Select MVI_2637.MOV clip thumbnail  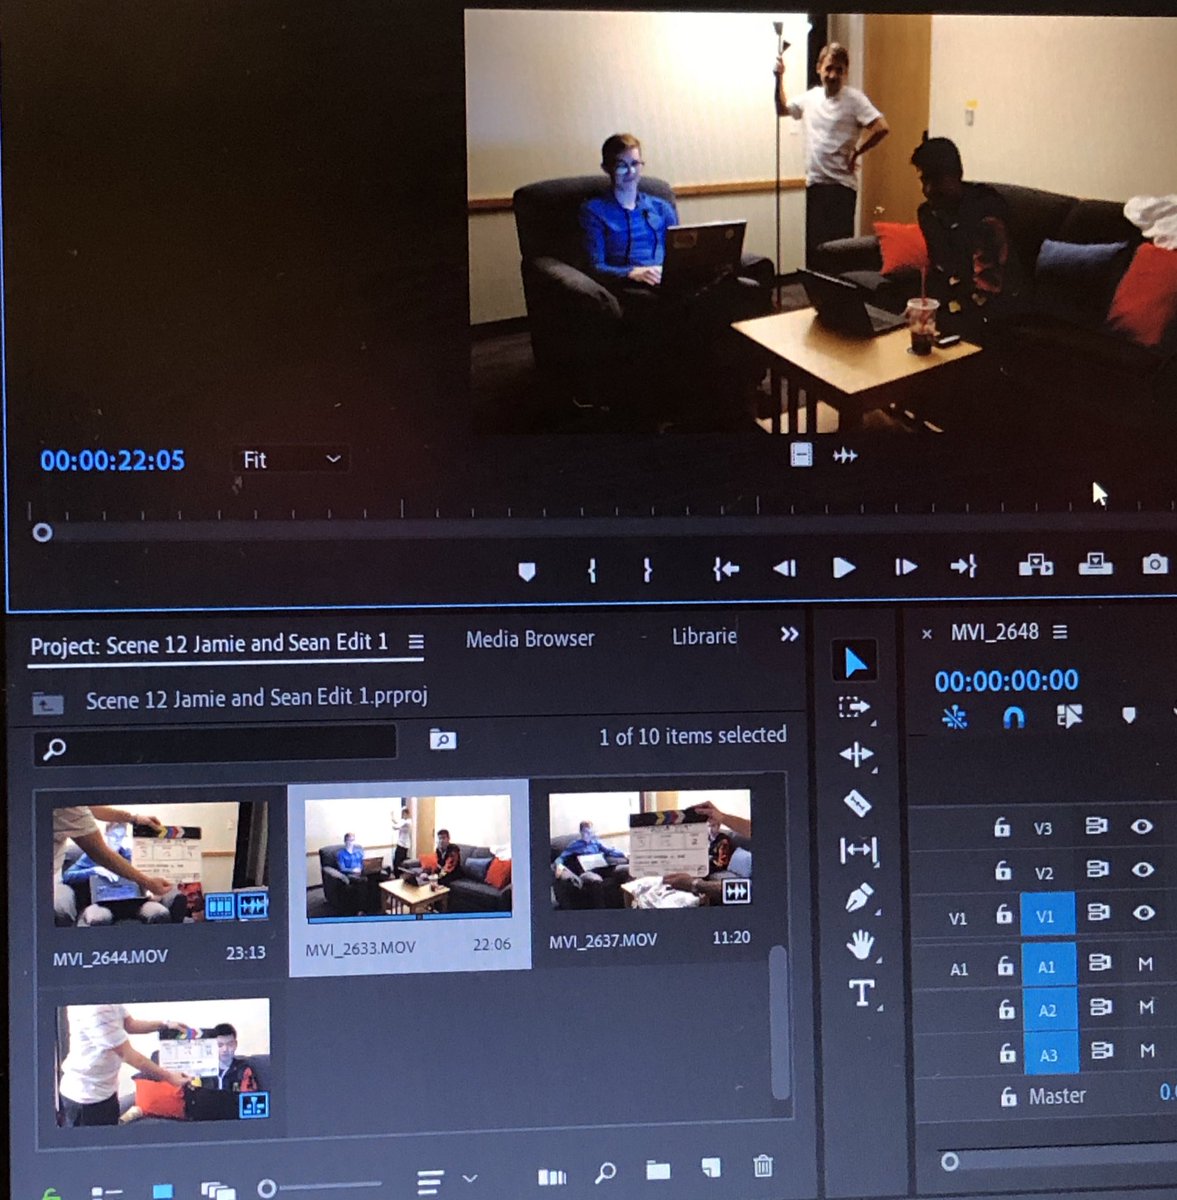[650, 849]
